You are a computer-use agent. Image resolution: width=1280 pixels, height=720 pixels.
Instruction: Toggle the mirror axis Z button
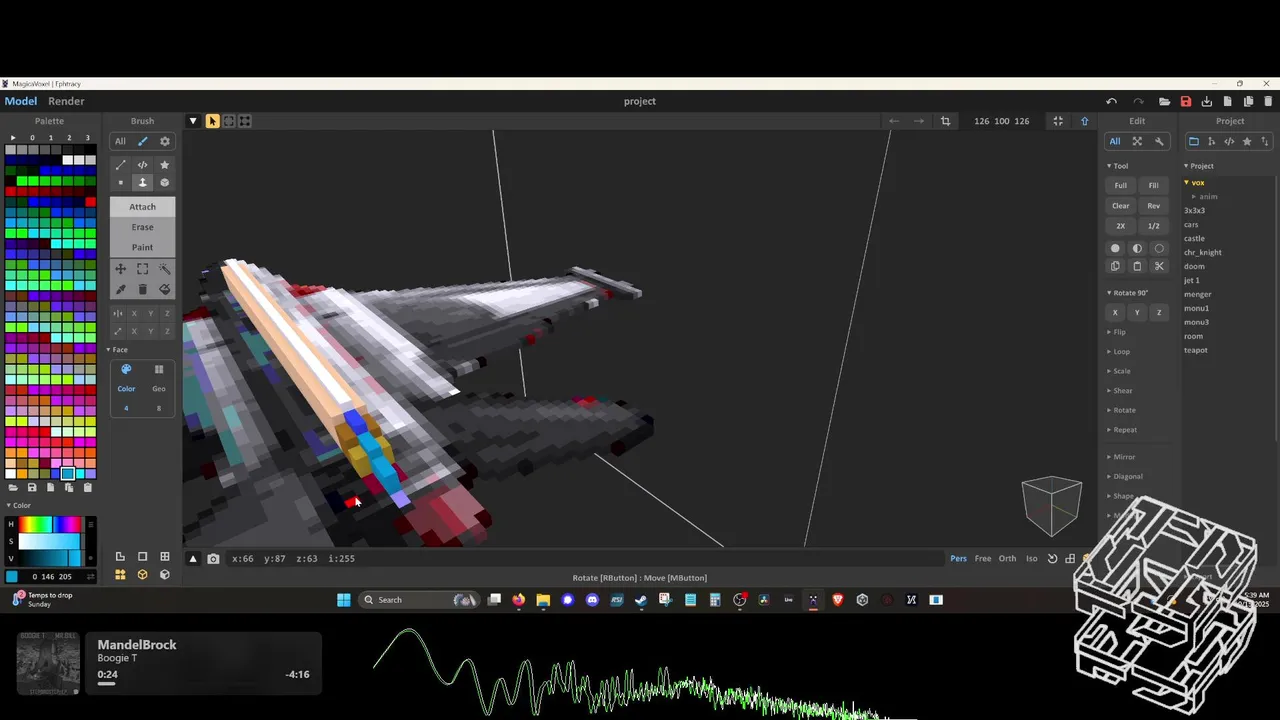[166, 314]
